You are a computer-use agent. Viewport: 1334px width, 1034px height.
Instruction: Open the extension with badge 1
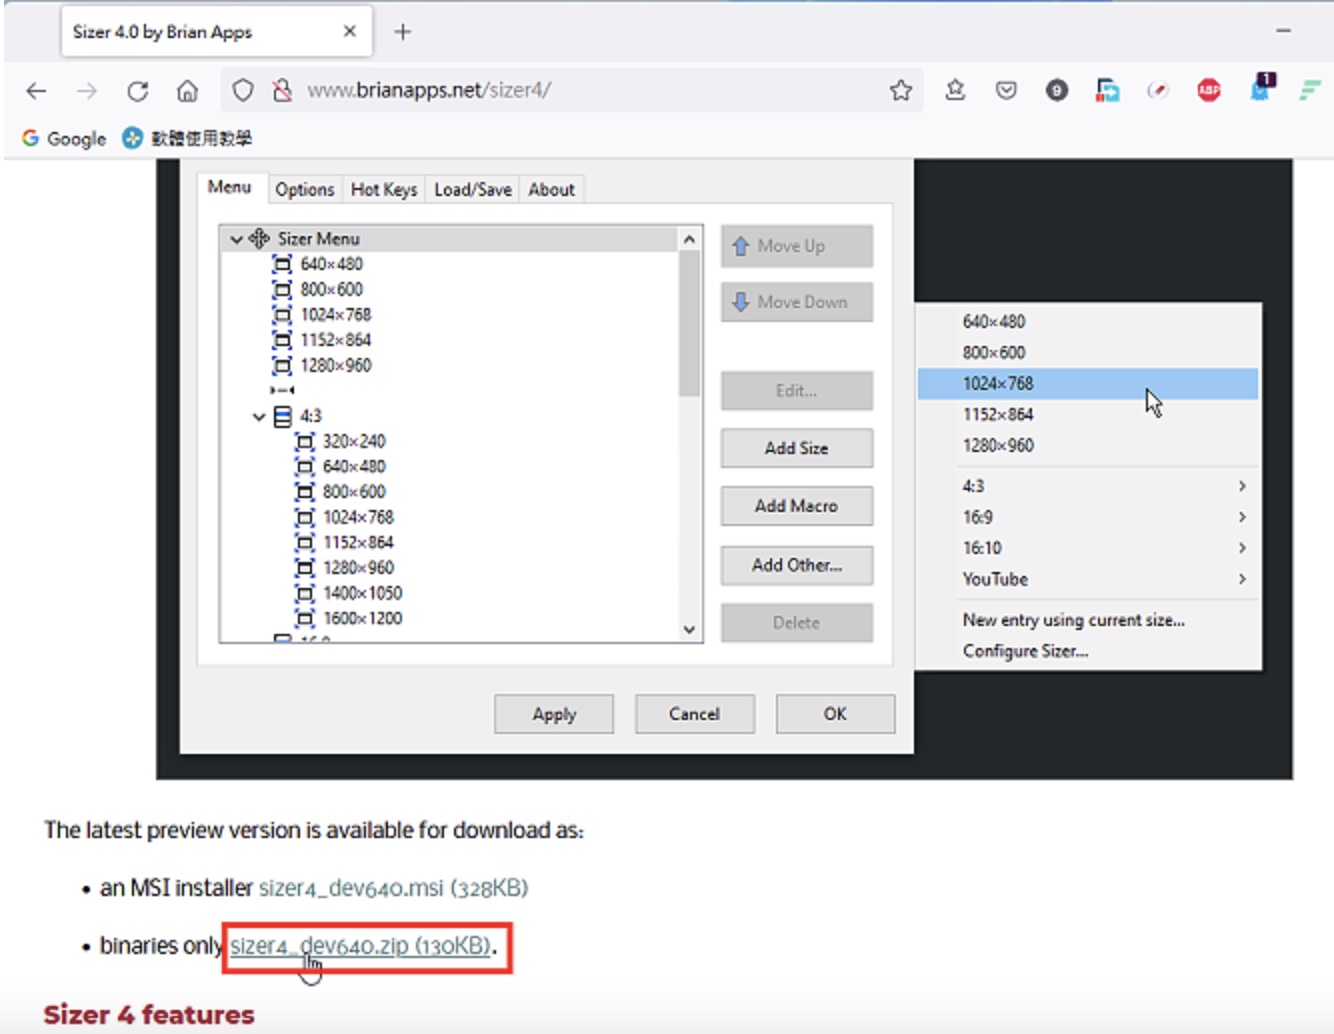(1261, 88)
